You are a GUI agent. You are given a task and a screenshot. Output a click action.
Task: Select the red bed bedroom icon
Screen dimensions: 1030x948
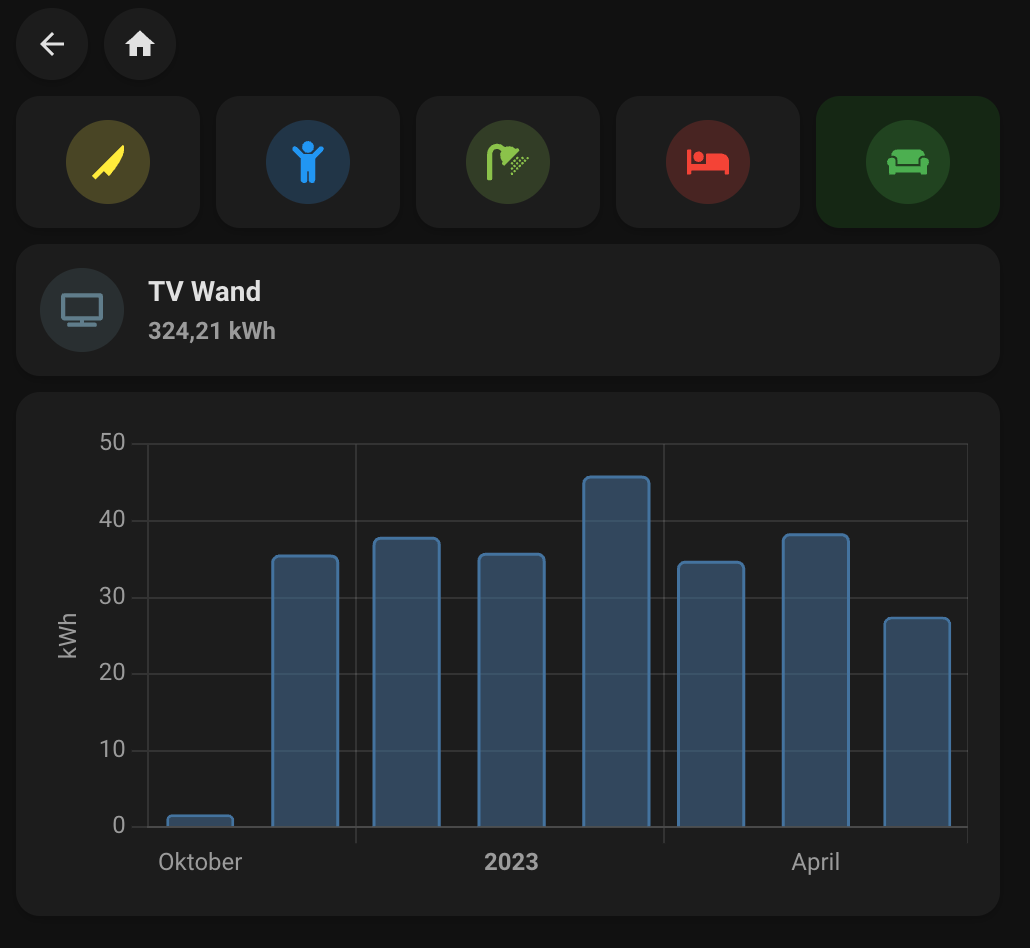708,162
